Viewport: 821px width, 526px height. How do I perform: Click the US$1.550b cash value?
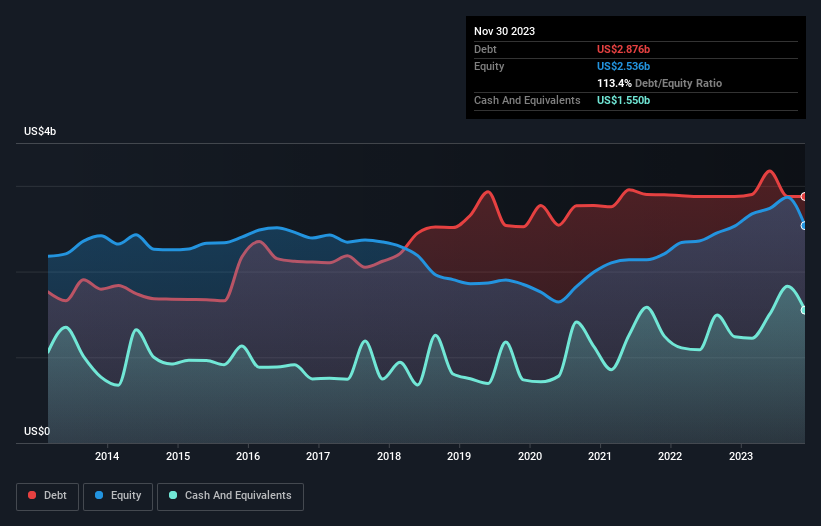[x=623, y=100]
